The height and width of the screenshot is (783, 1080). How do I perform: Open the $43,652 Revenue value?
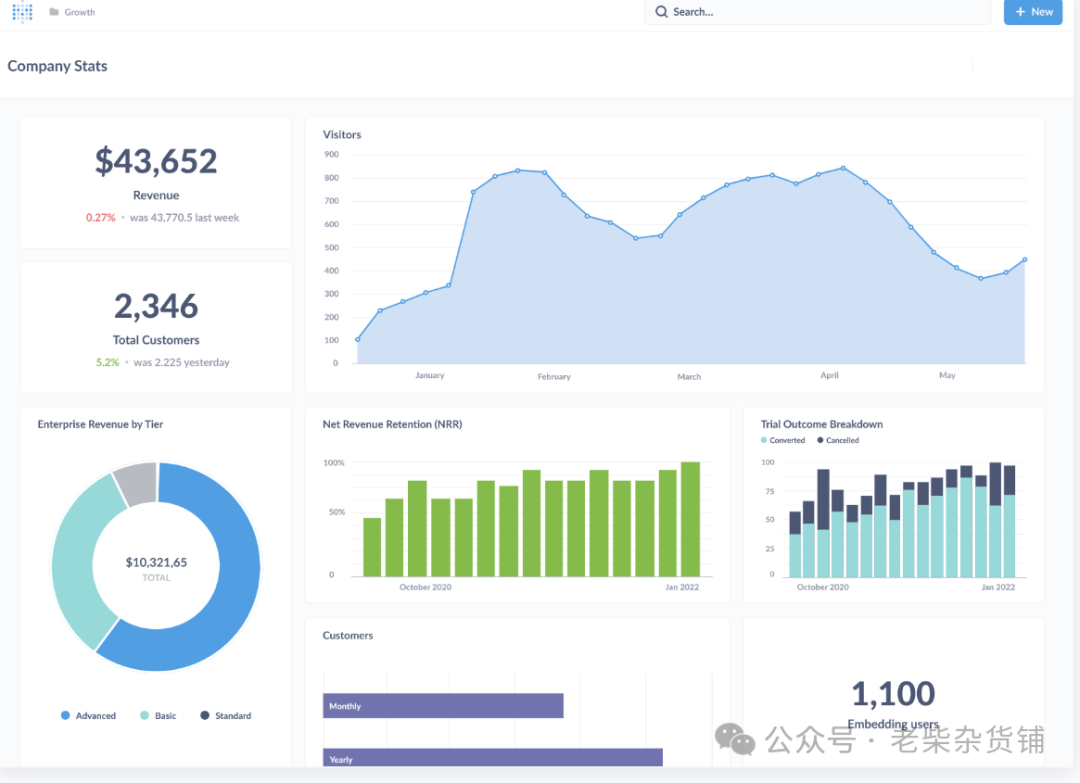point(156,161)
